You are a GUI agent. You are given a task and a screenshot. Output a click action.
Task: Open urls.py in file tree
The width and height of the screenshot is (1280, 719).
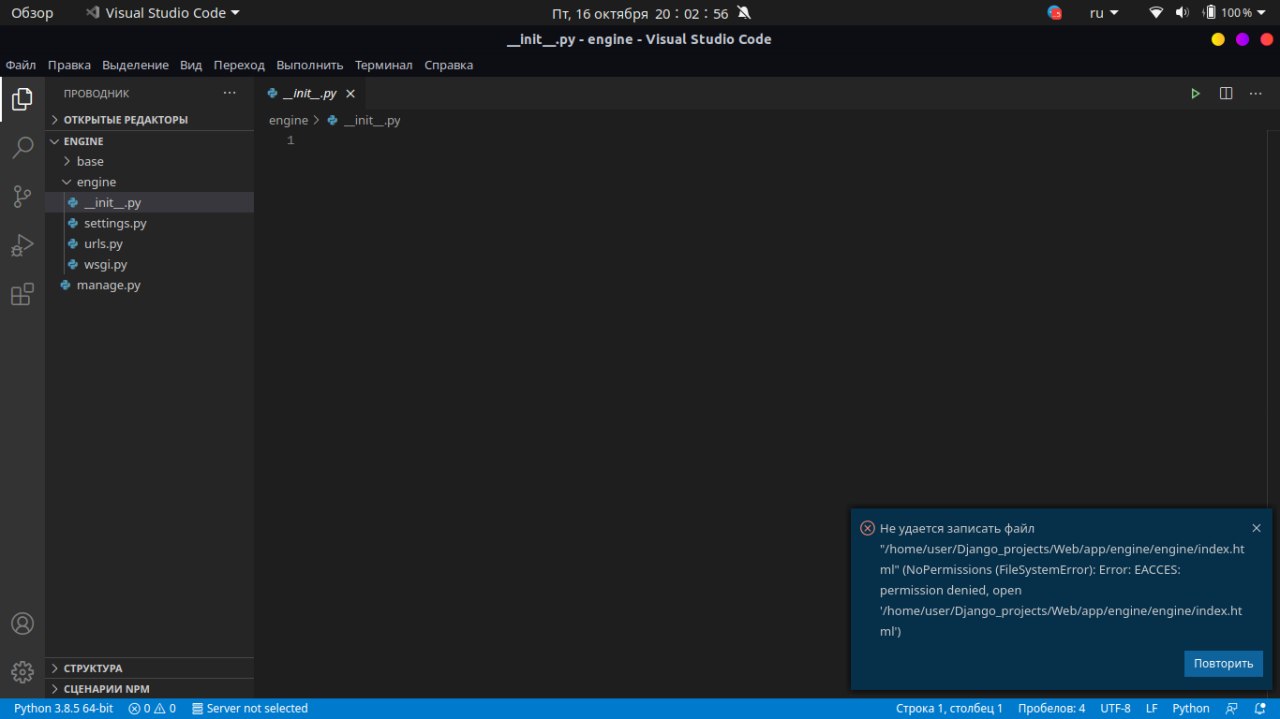[150, 244]
